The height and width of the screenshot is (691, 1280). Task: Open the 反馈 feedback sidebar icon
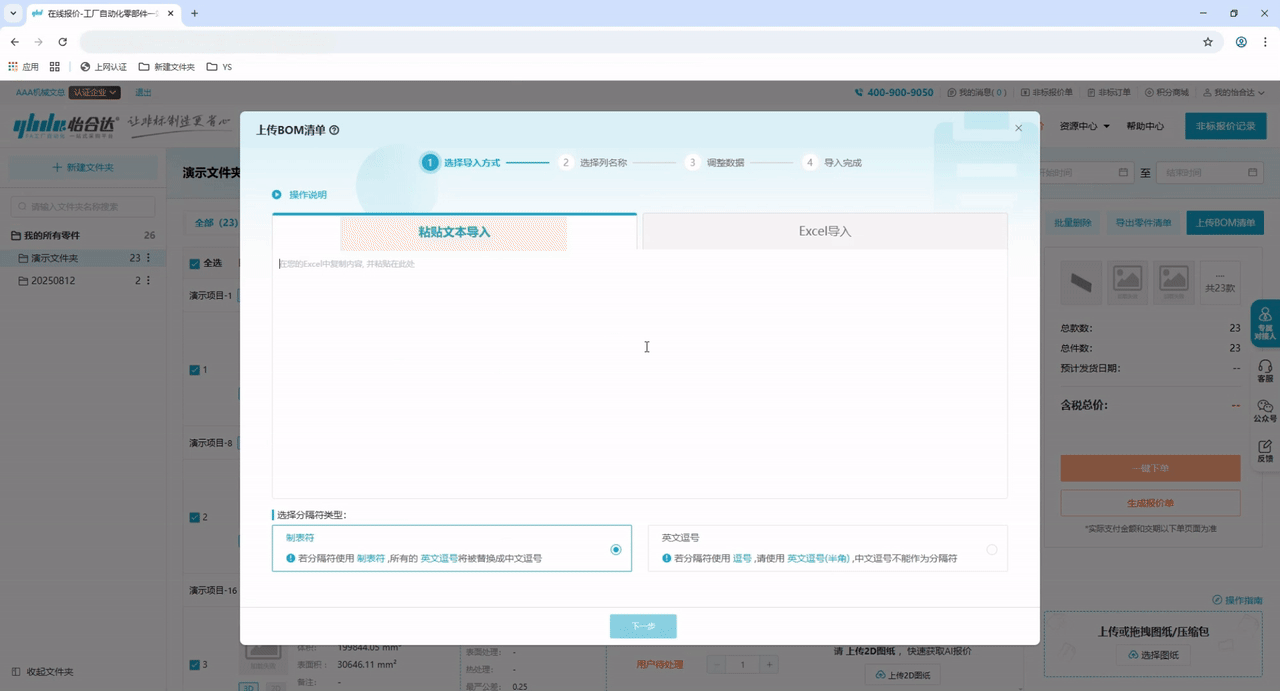click(1265, 450)
